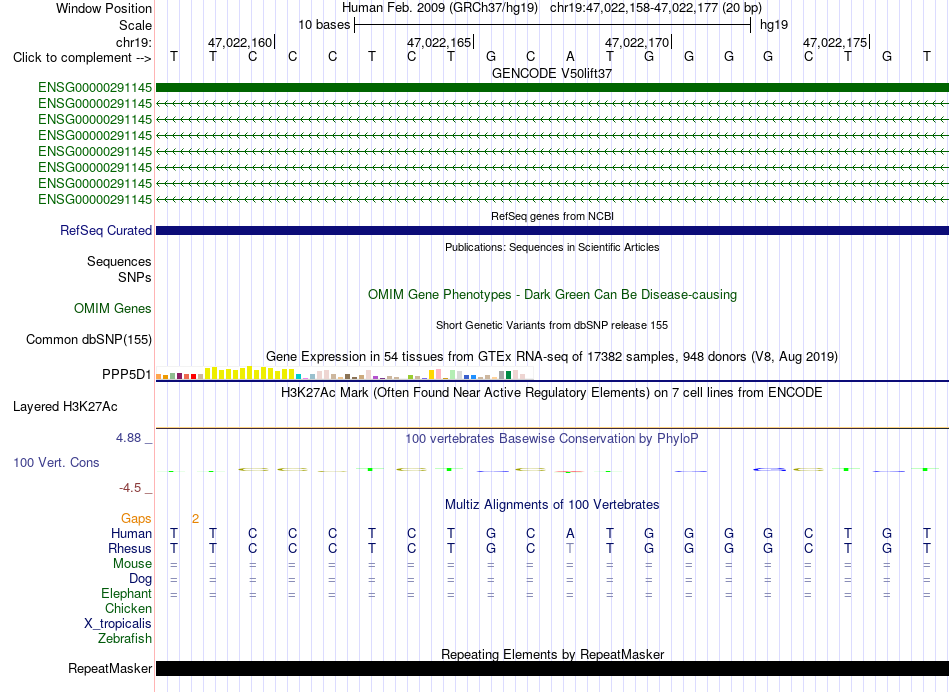Open 'Publications: Sequences in Scientific Articles' title
This screenshot has height=692, width=950.
[x=552, y=247]
